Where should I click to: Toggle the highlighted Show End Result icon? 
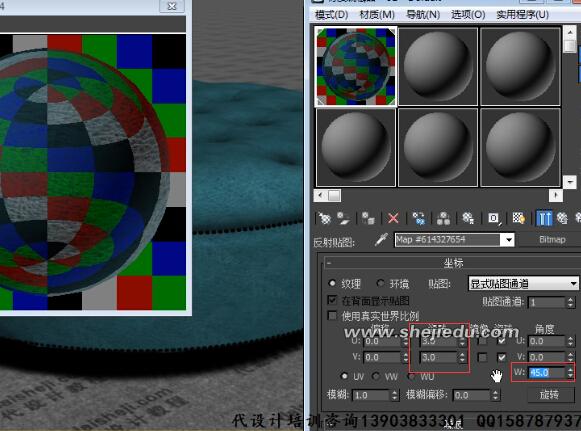pyautogui.click(x=544, y=218)
